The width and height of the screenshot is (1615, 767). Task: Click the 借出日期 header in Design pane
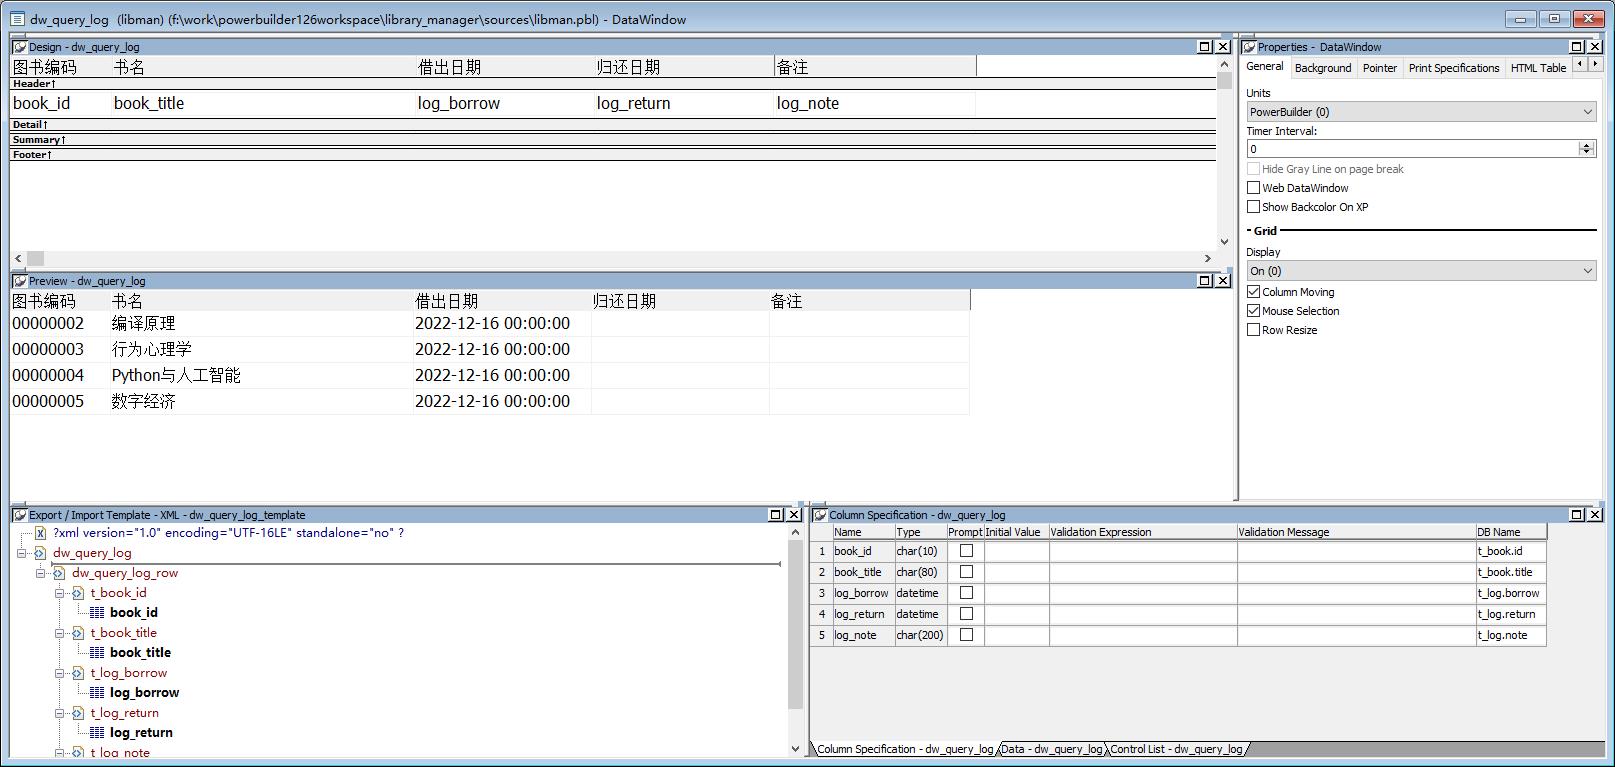449,67
